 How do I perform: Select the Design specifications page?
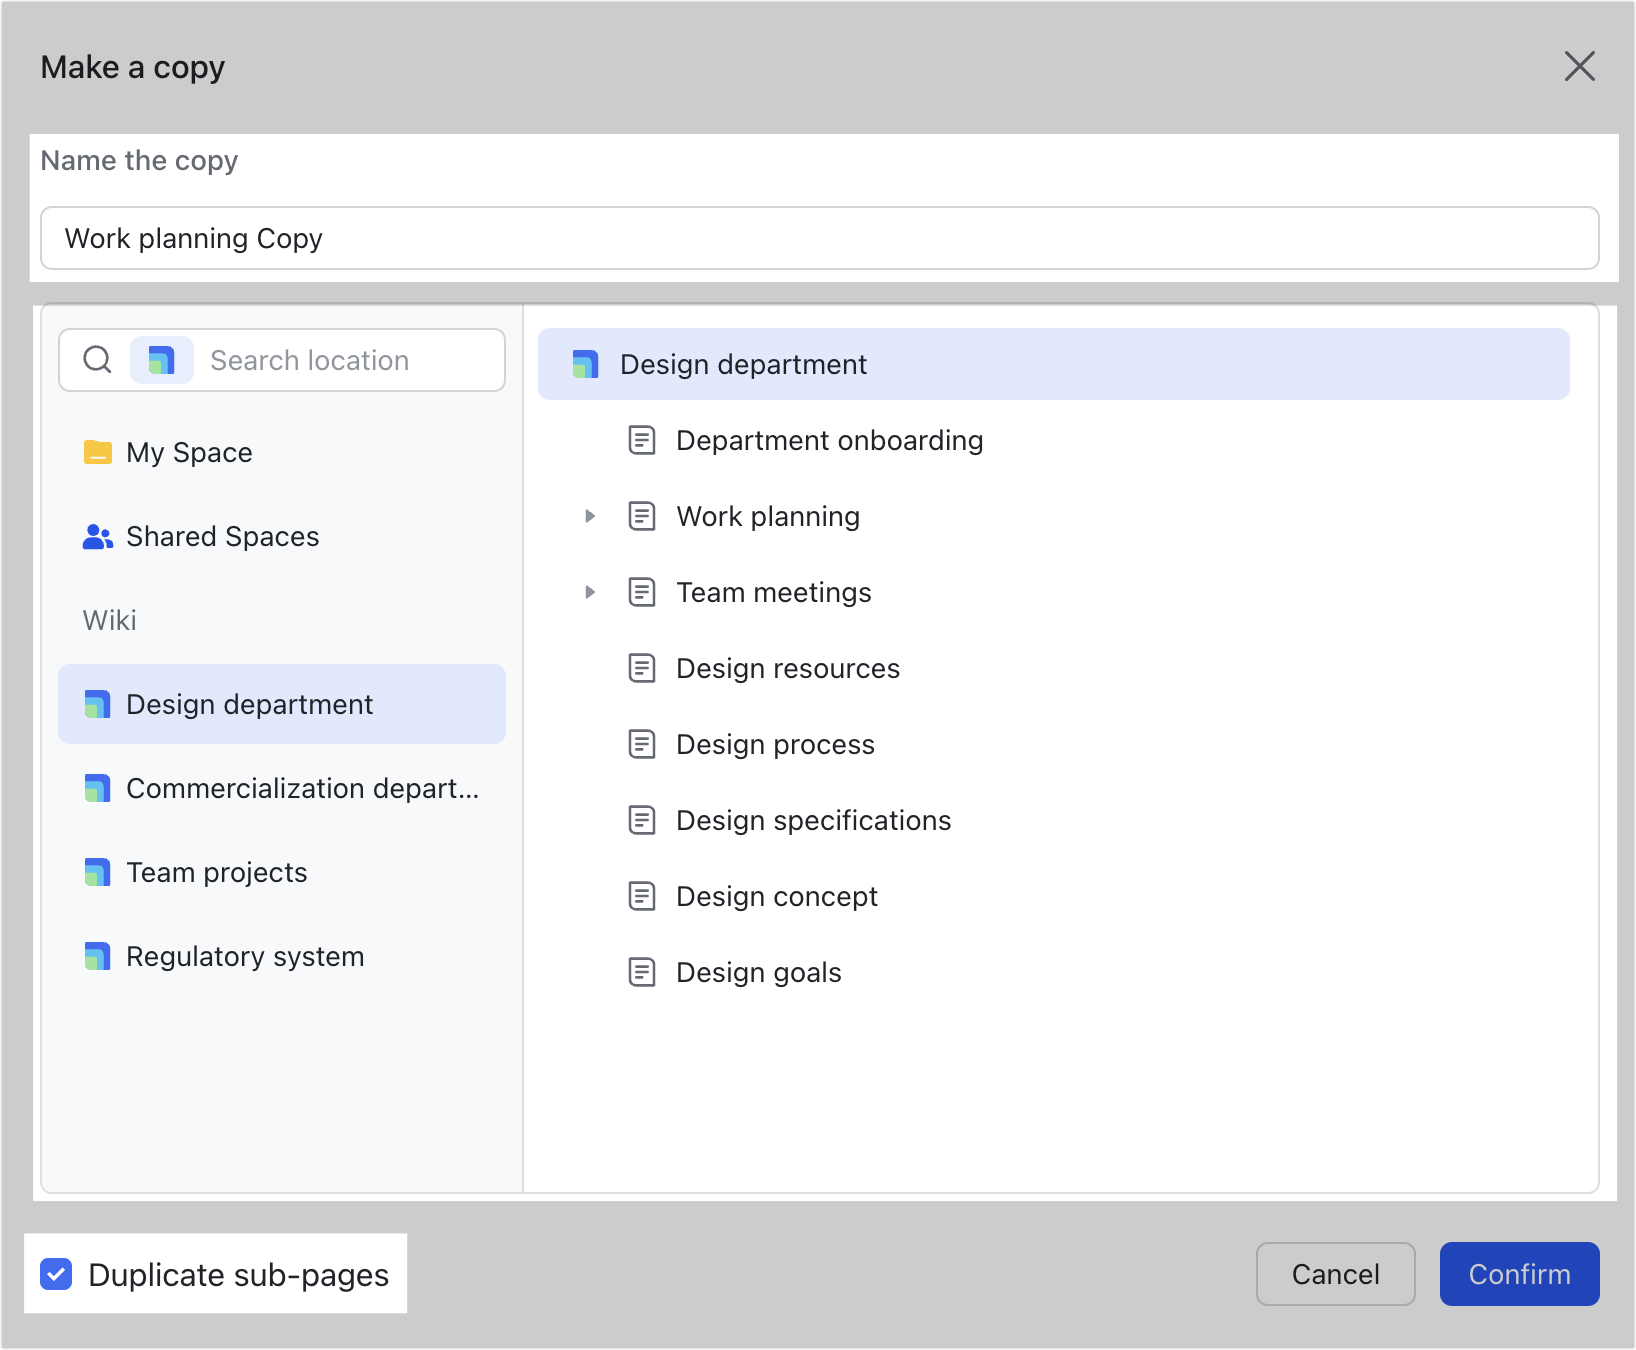(813, 821)
